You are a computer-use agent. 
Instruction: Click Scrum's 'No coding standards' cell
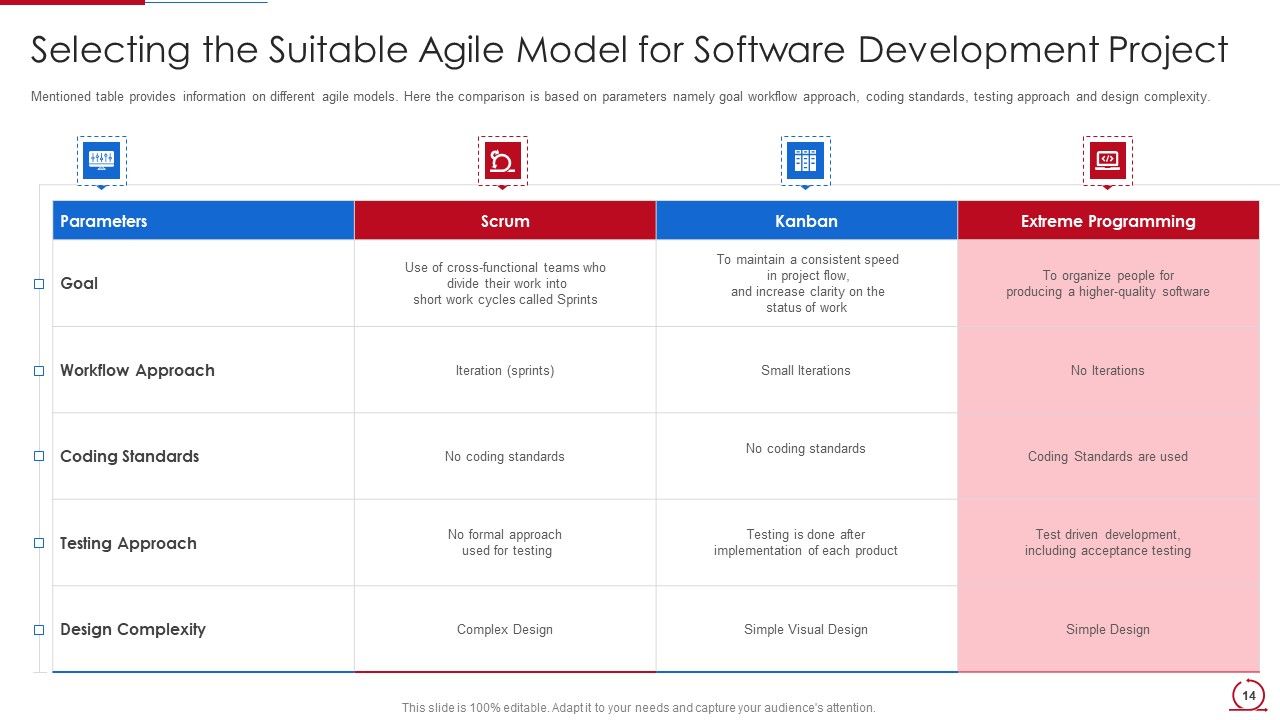point(505,457)
